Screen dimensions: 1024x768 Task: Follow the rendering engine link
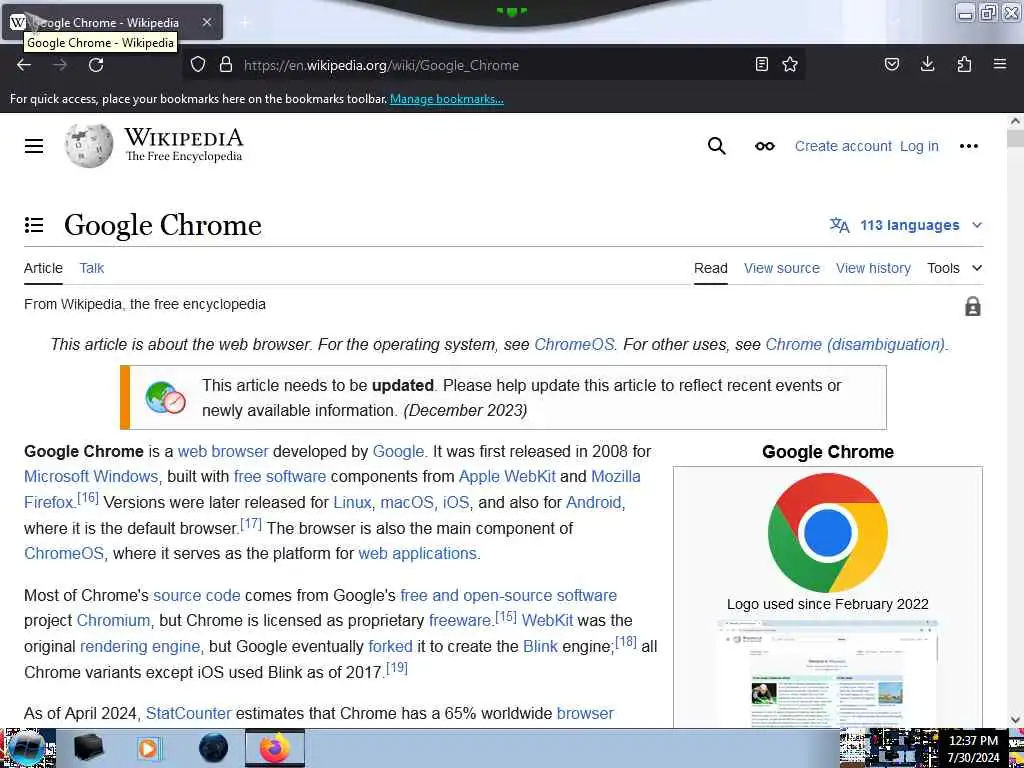coord(140,646)
